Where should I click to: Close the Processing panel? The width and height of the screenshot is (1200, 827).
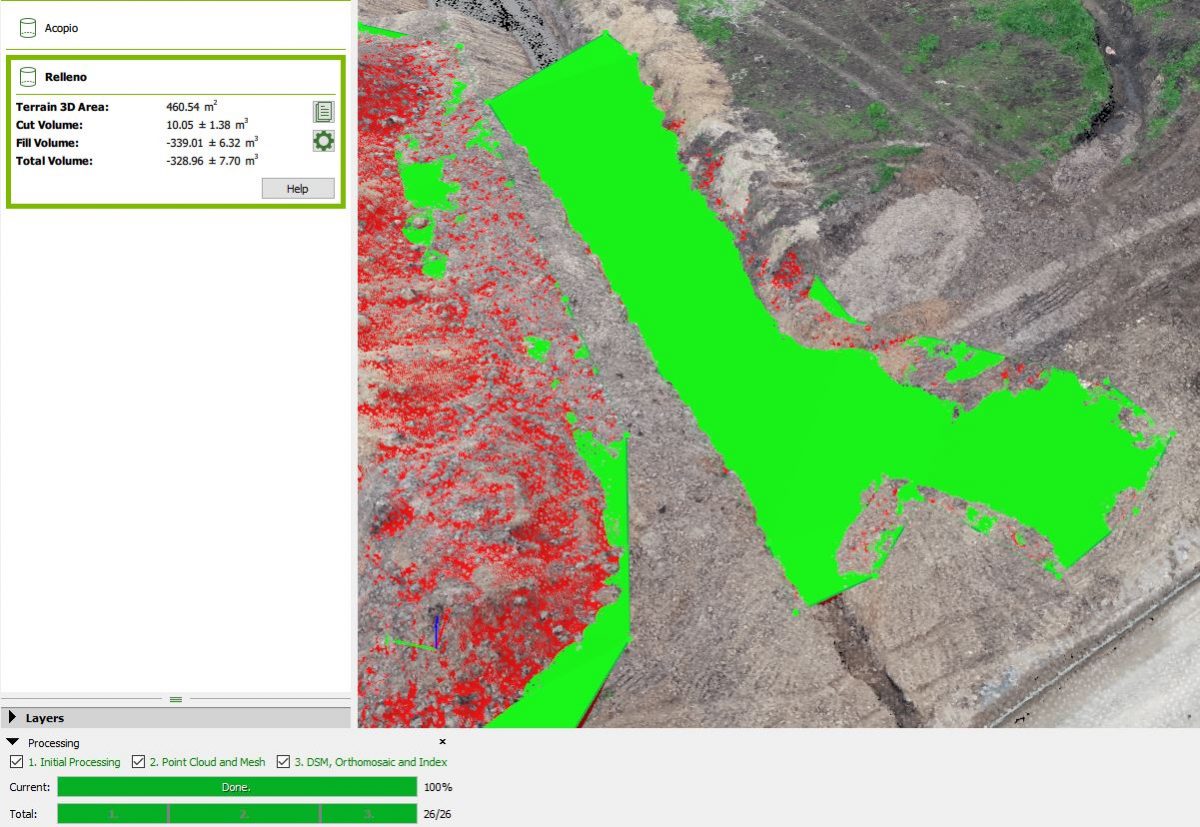click(442, 742)
